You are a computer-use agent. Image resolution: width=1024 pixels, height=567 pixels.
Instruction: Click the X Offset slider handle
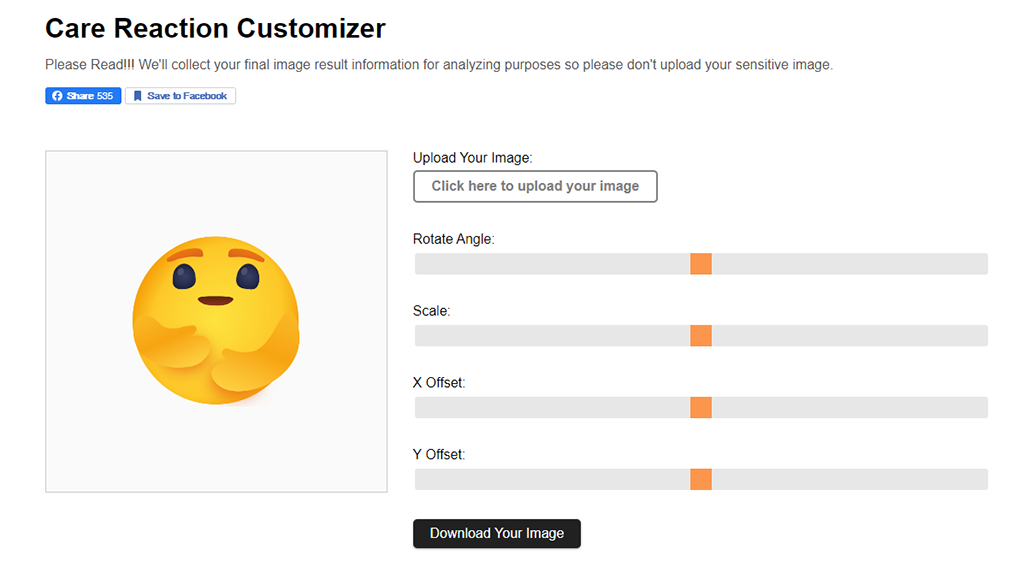coord(701,408)
